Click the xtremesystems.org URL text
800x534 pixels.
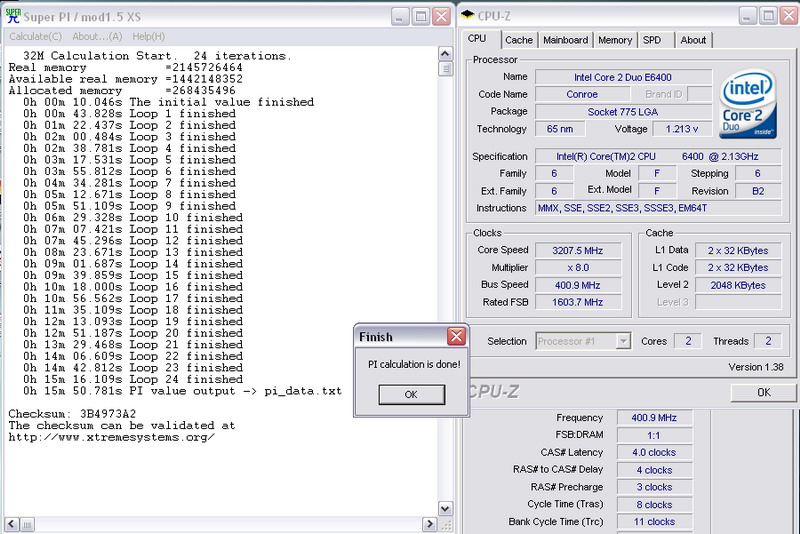pos(111,437)
